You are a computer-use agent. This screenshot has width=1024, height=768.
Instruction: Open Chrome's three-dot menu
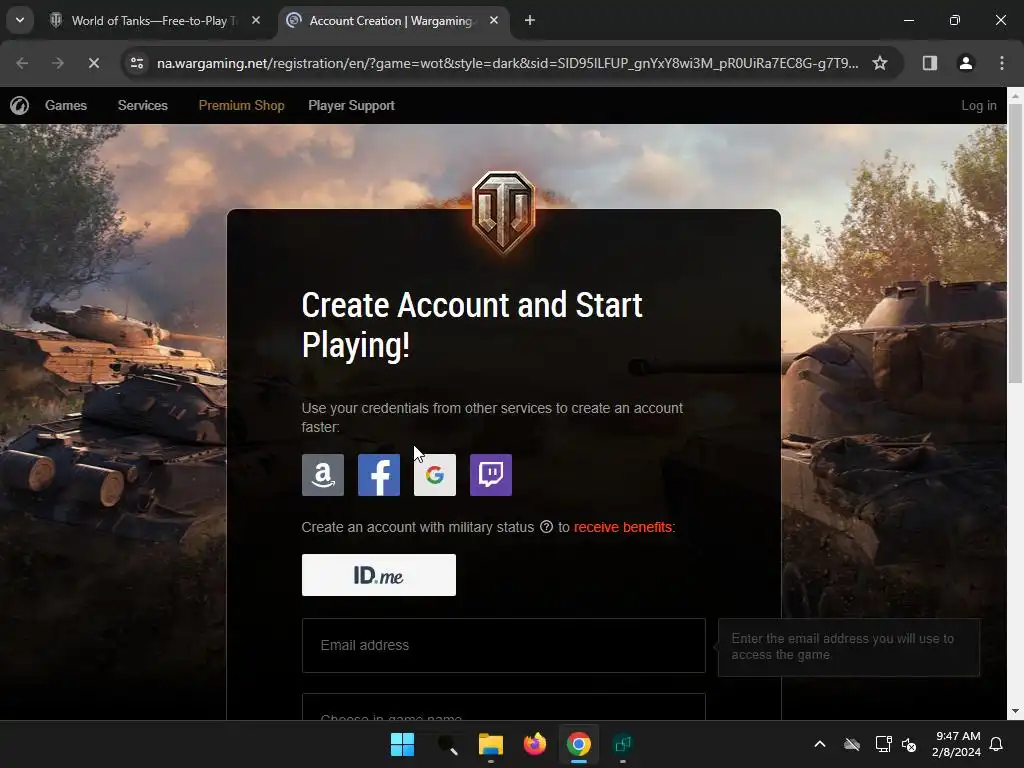coord(1002,63)
